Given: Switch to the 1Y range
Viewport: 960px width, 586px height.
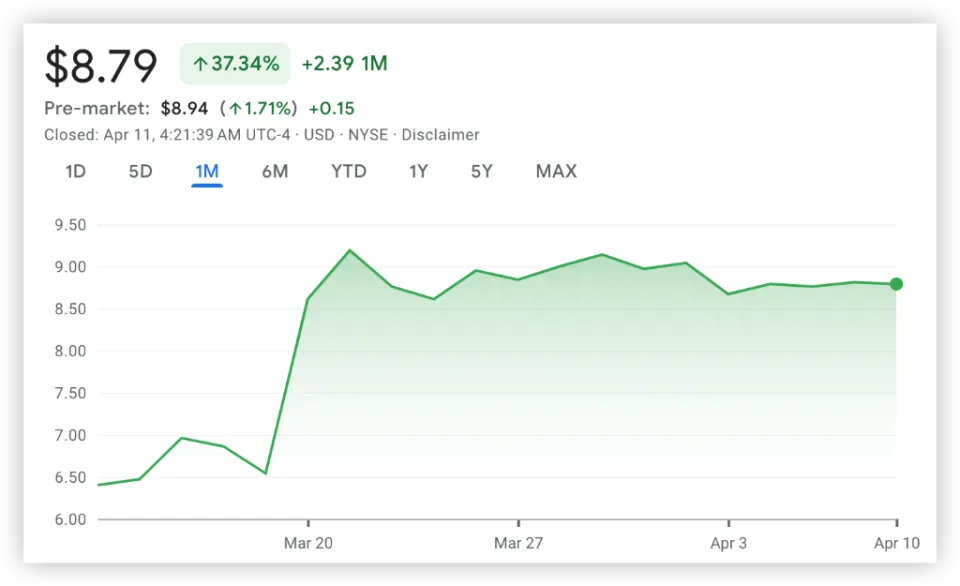Looking at the screenshot, I should (419, 171).
